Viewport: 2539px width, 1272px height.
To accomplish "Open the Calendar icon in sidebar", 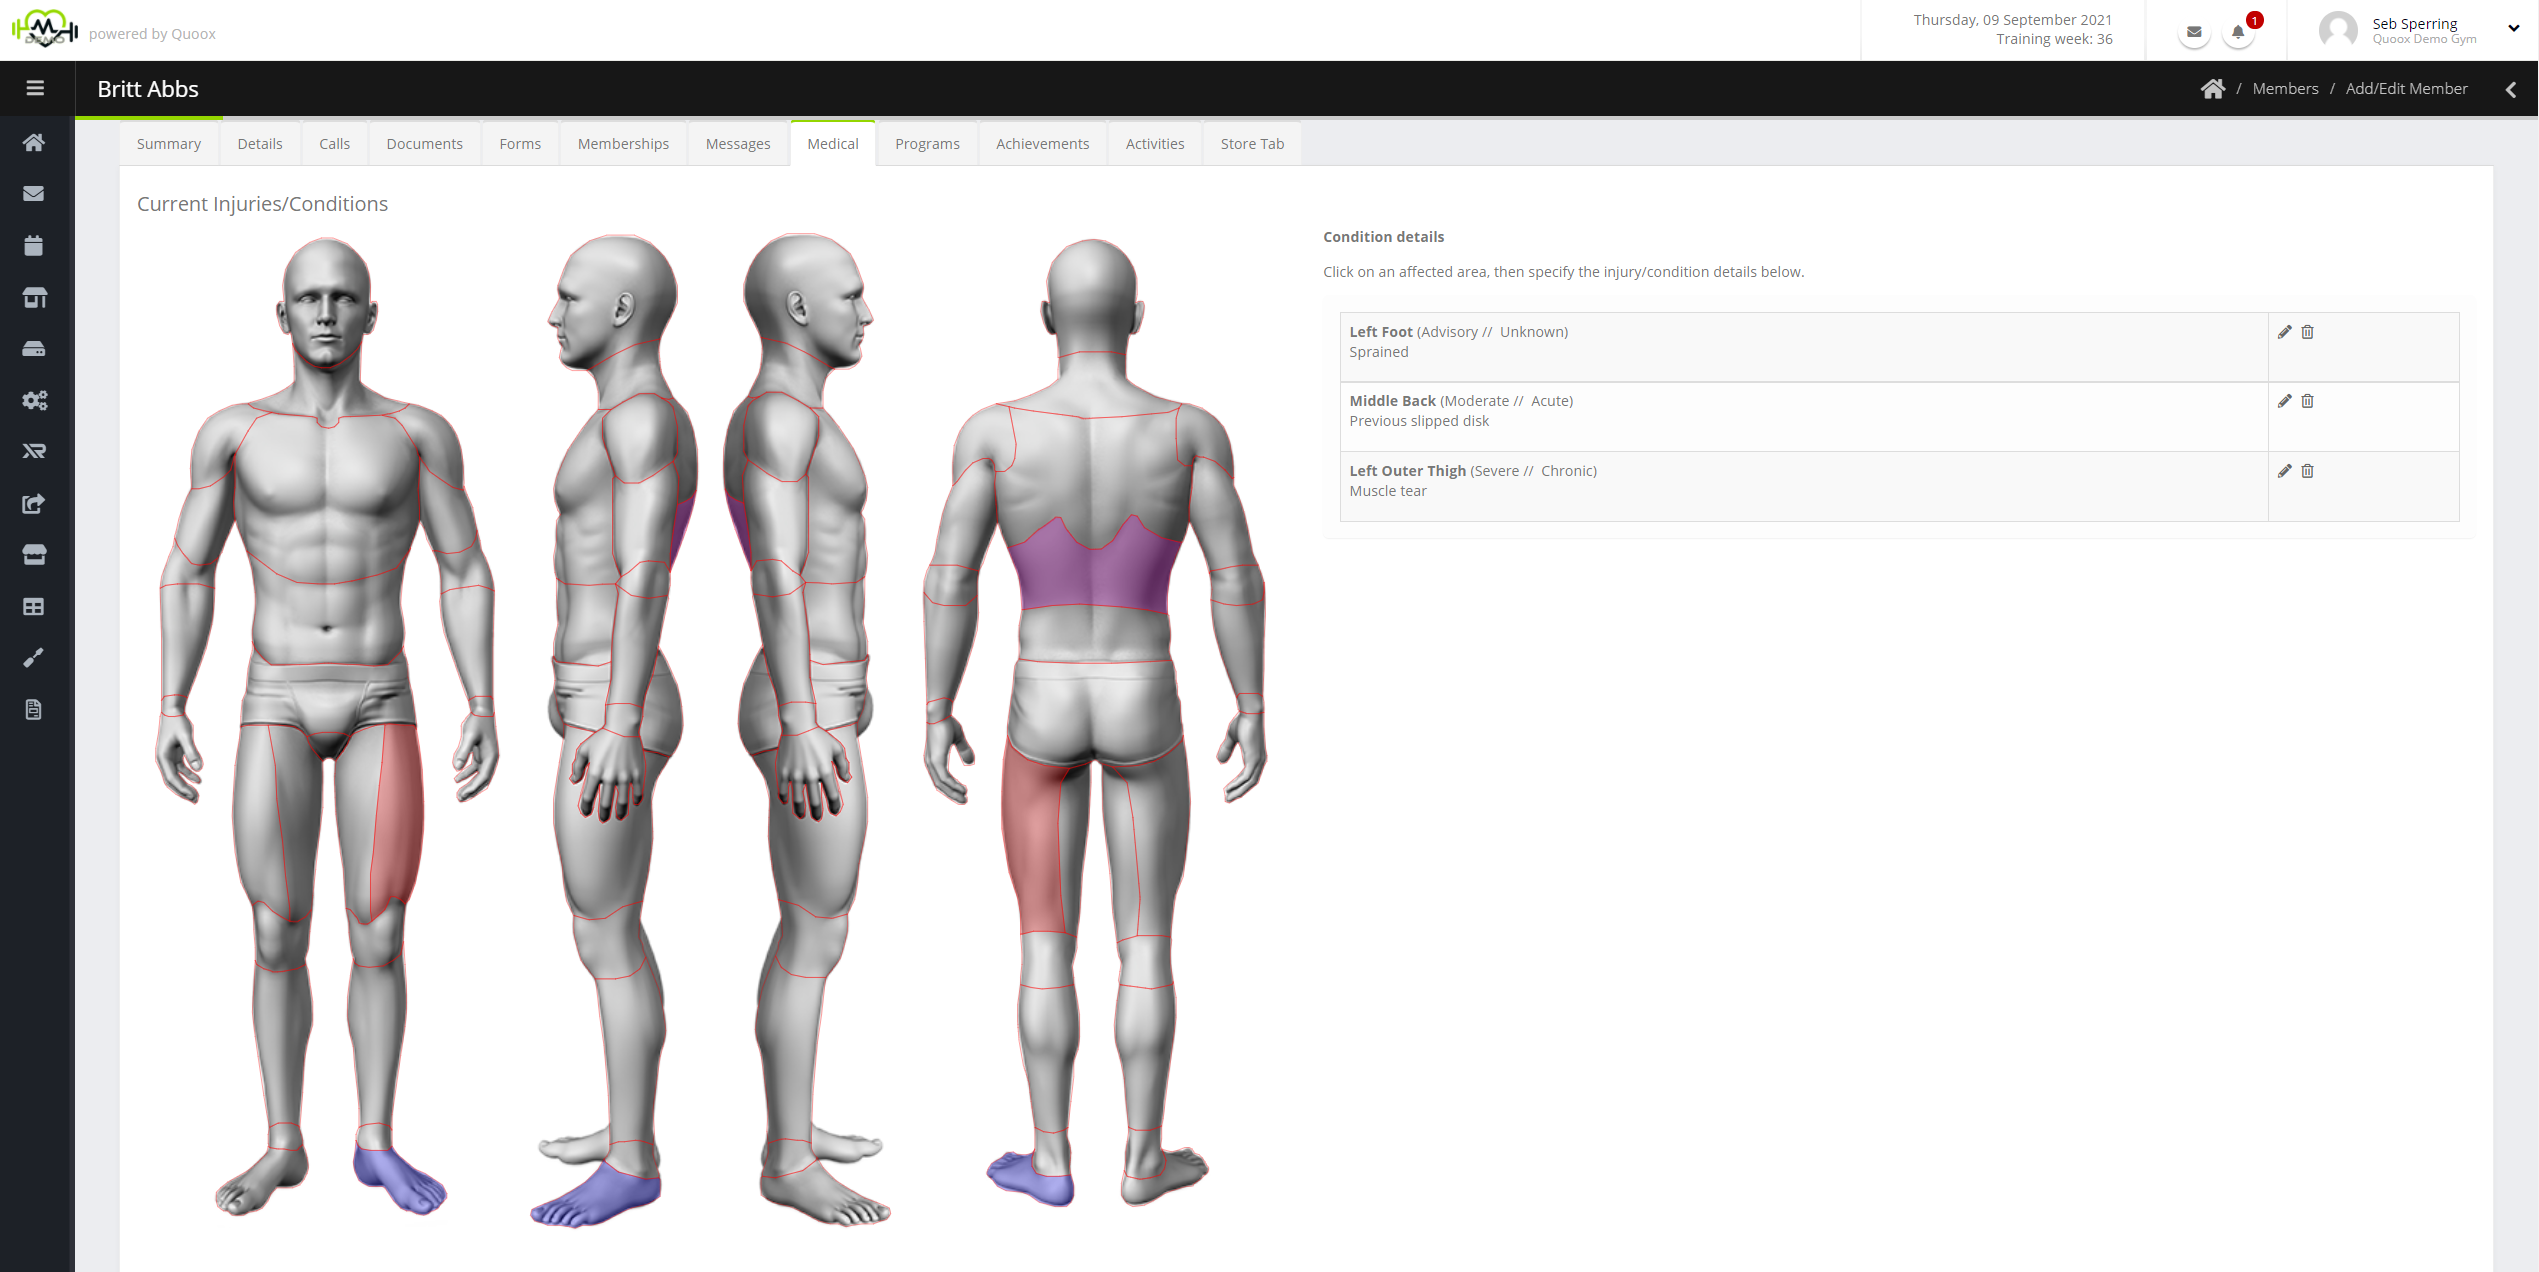I will (x=35, y=246).
